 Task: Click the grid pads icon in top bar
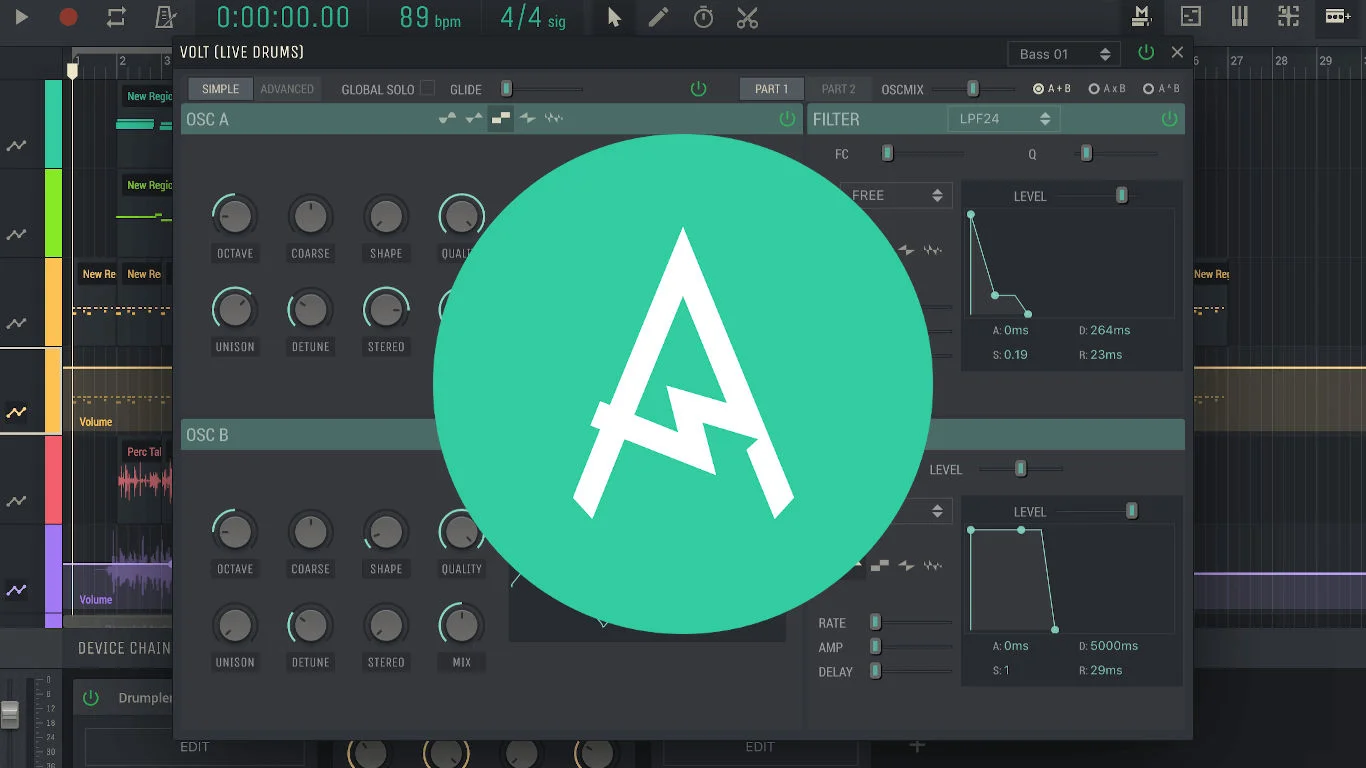coord(1288,16)
